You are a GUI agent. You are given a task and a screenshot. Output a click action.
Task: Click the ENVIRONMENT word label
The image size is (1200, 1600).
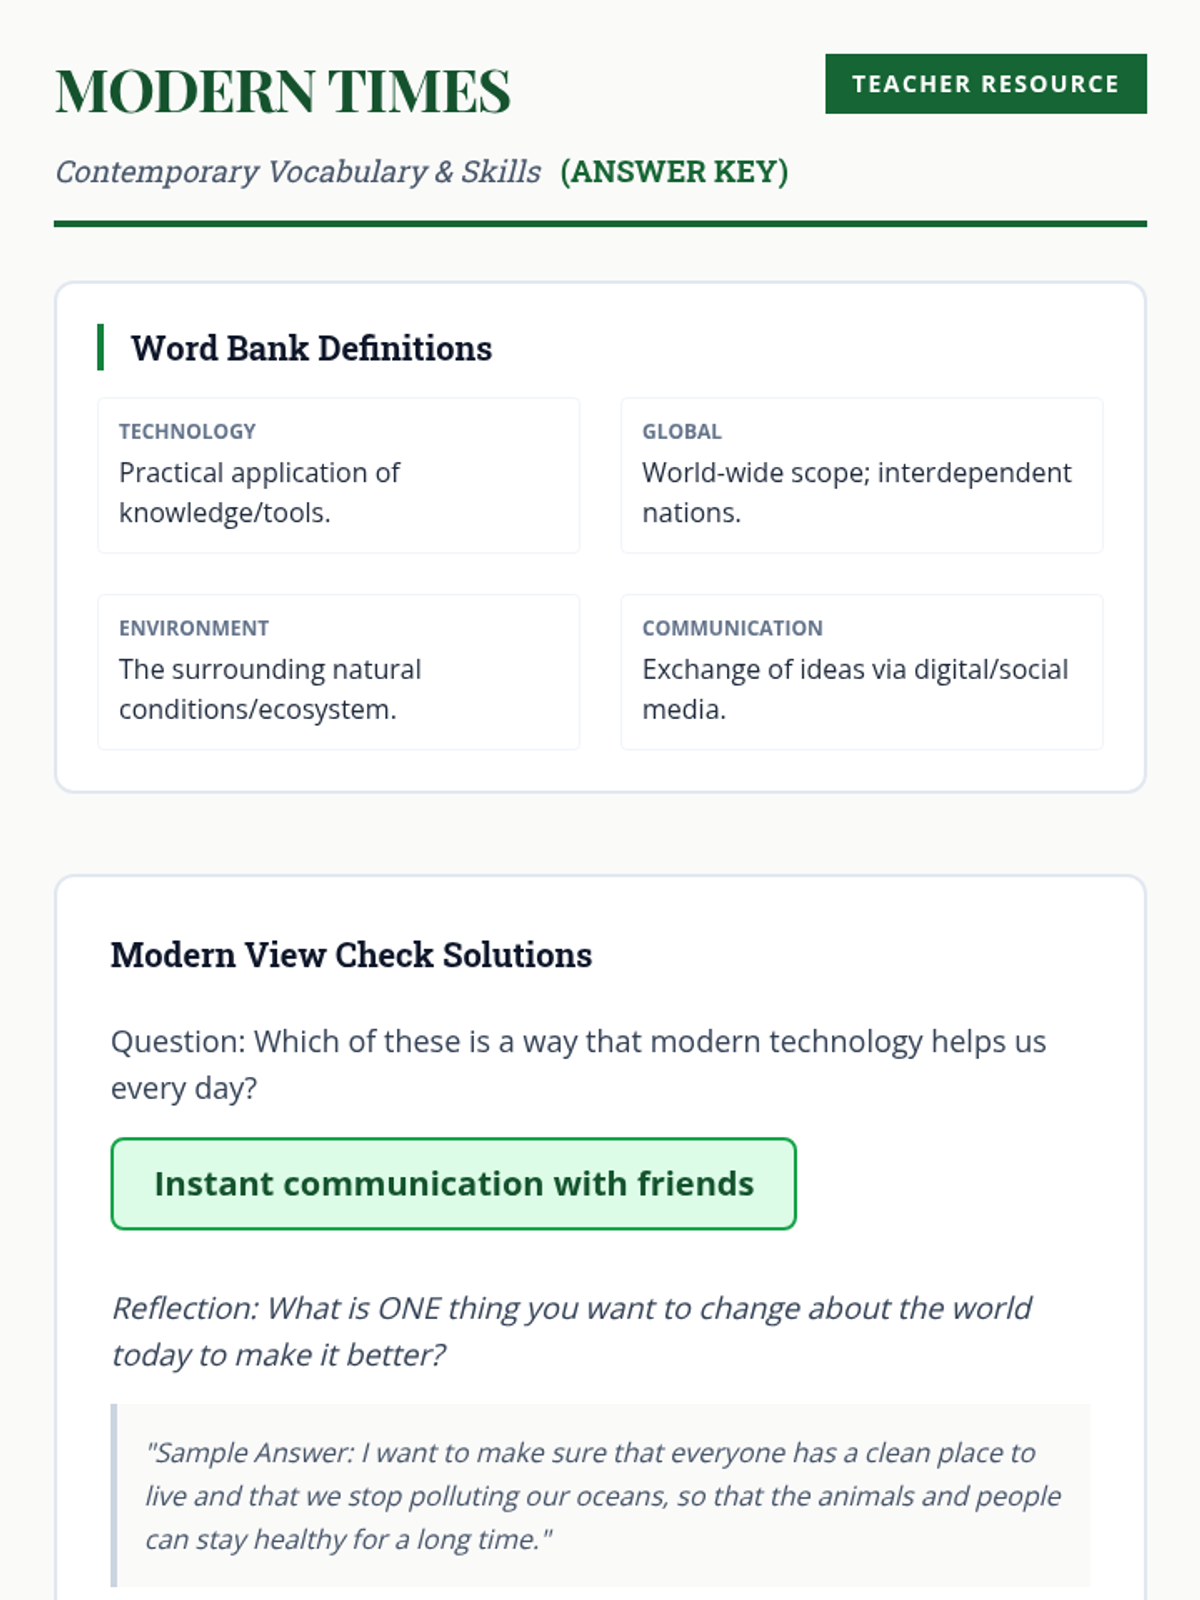point(194,628)
